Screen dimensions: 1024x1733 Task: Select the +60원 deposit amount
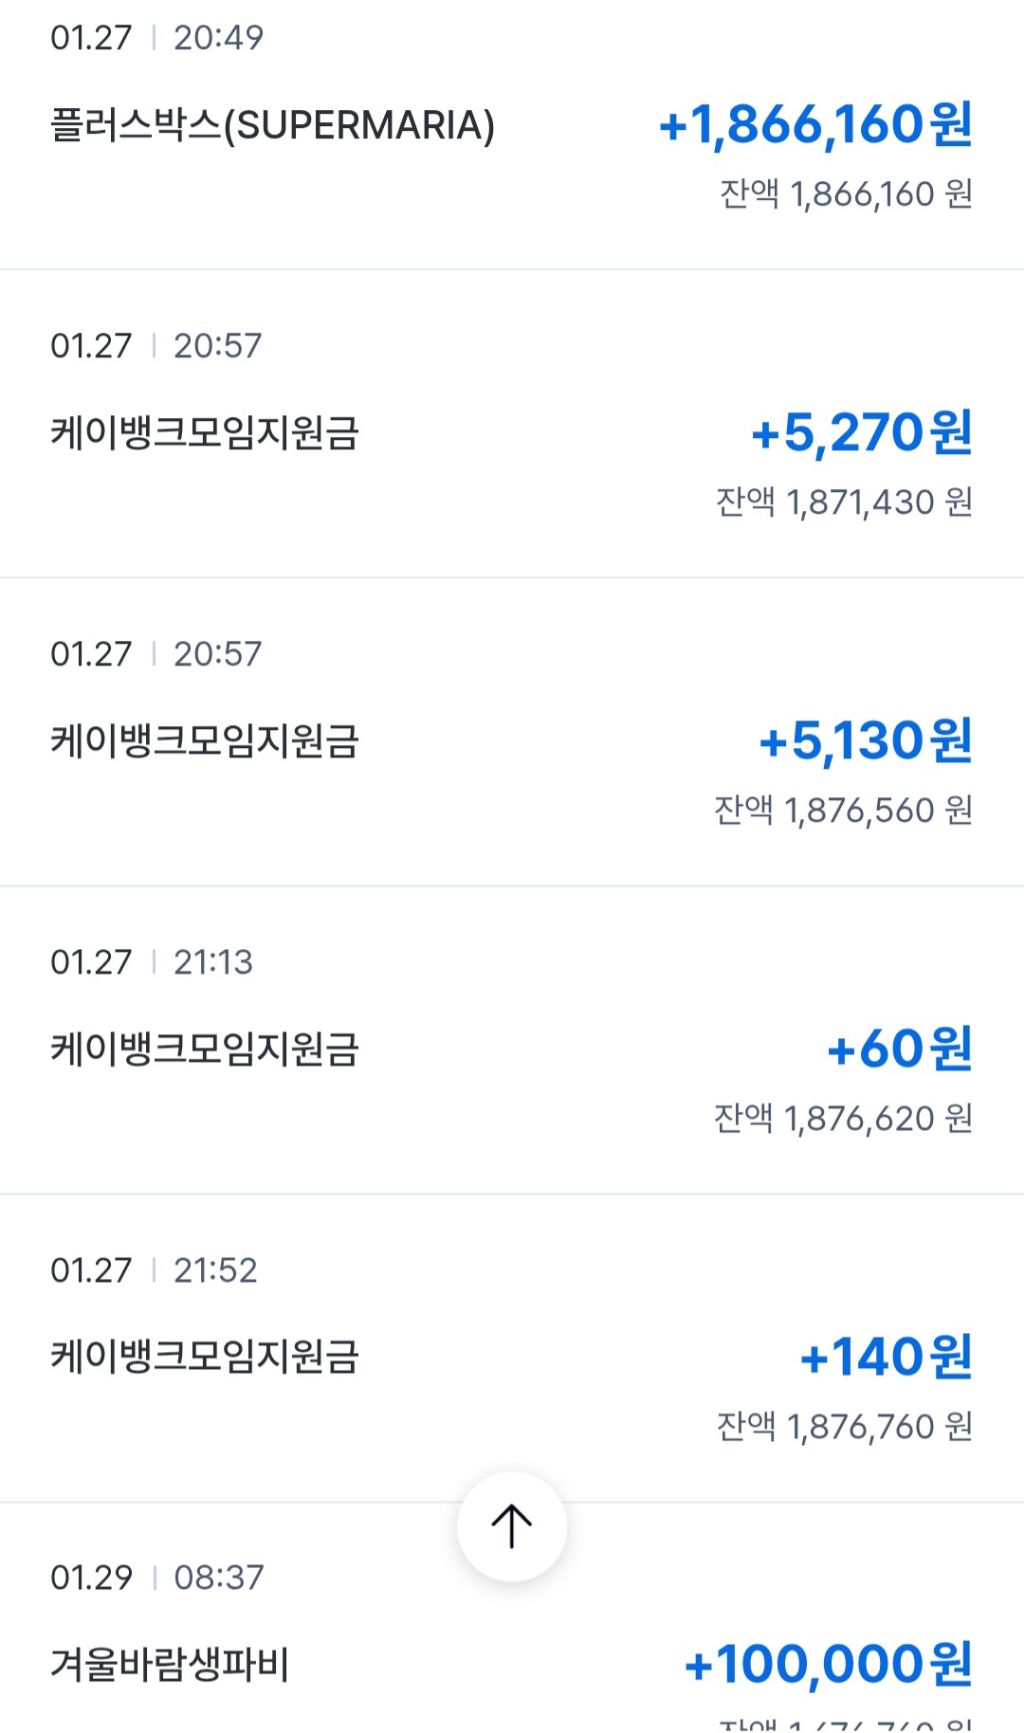[899, 1049]
